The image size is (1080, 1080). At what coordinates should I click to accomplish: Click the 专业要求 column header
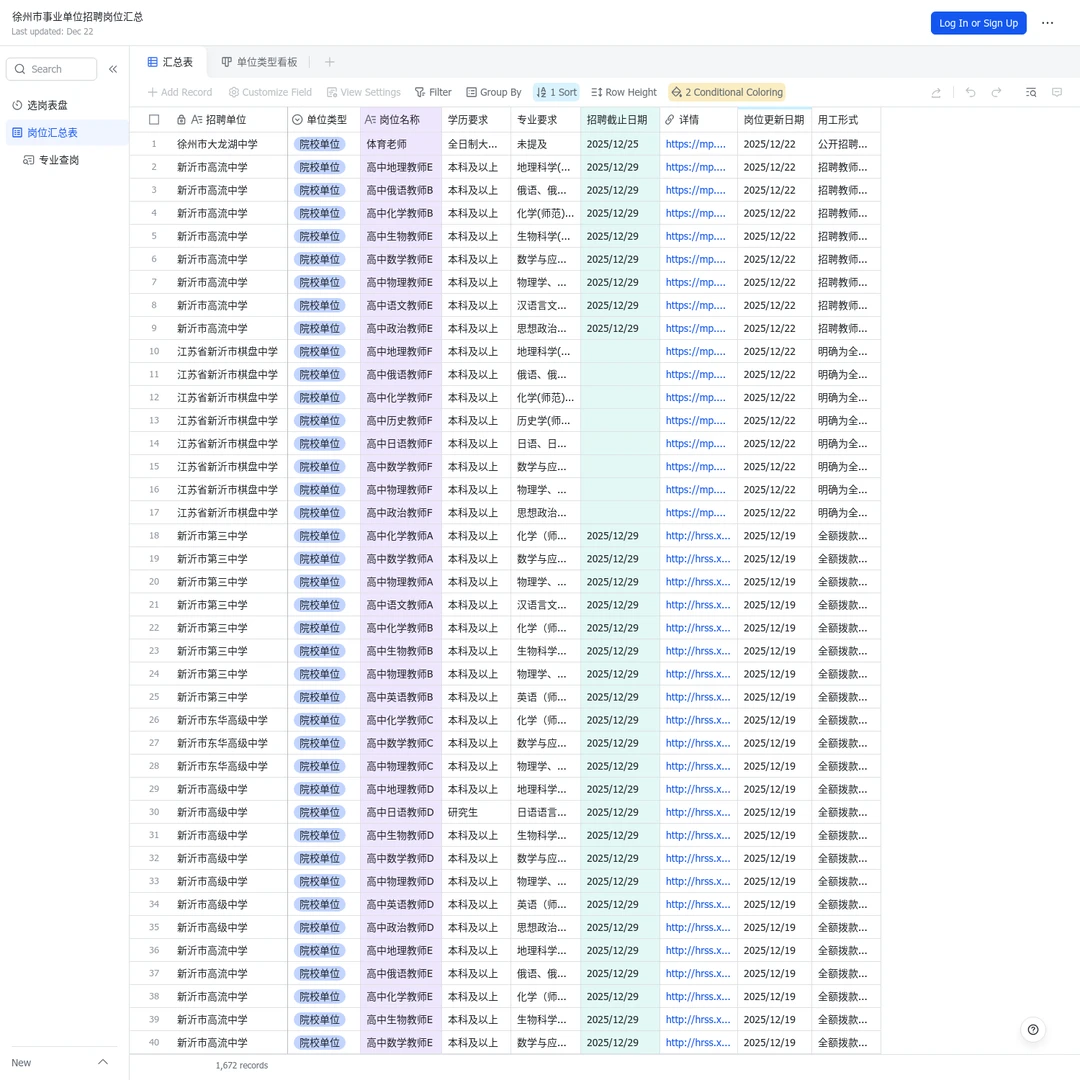546,120
